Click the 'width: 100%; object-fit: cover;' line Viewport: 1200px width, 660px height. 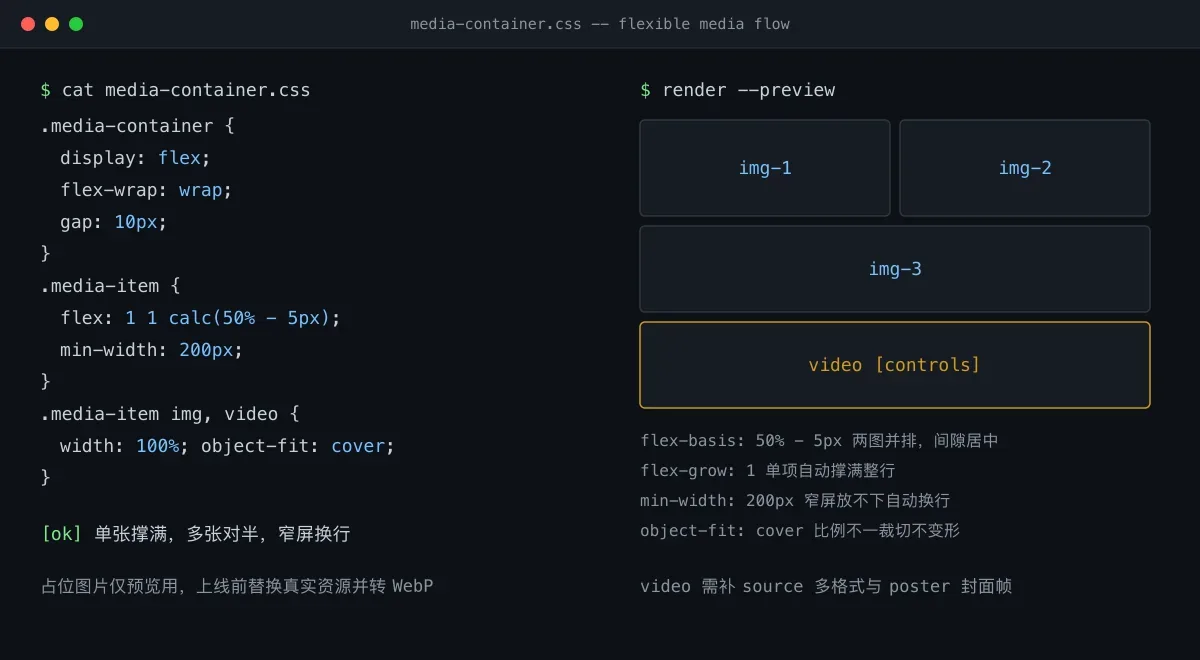tap(227, 446)
